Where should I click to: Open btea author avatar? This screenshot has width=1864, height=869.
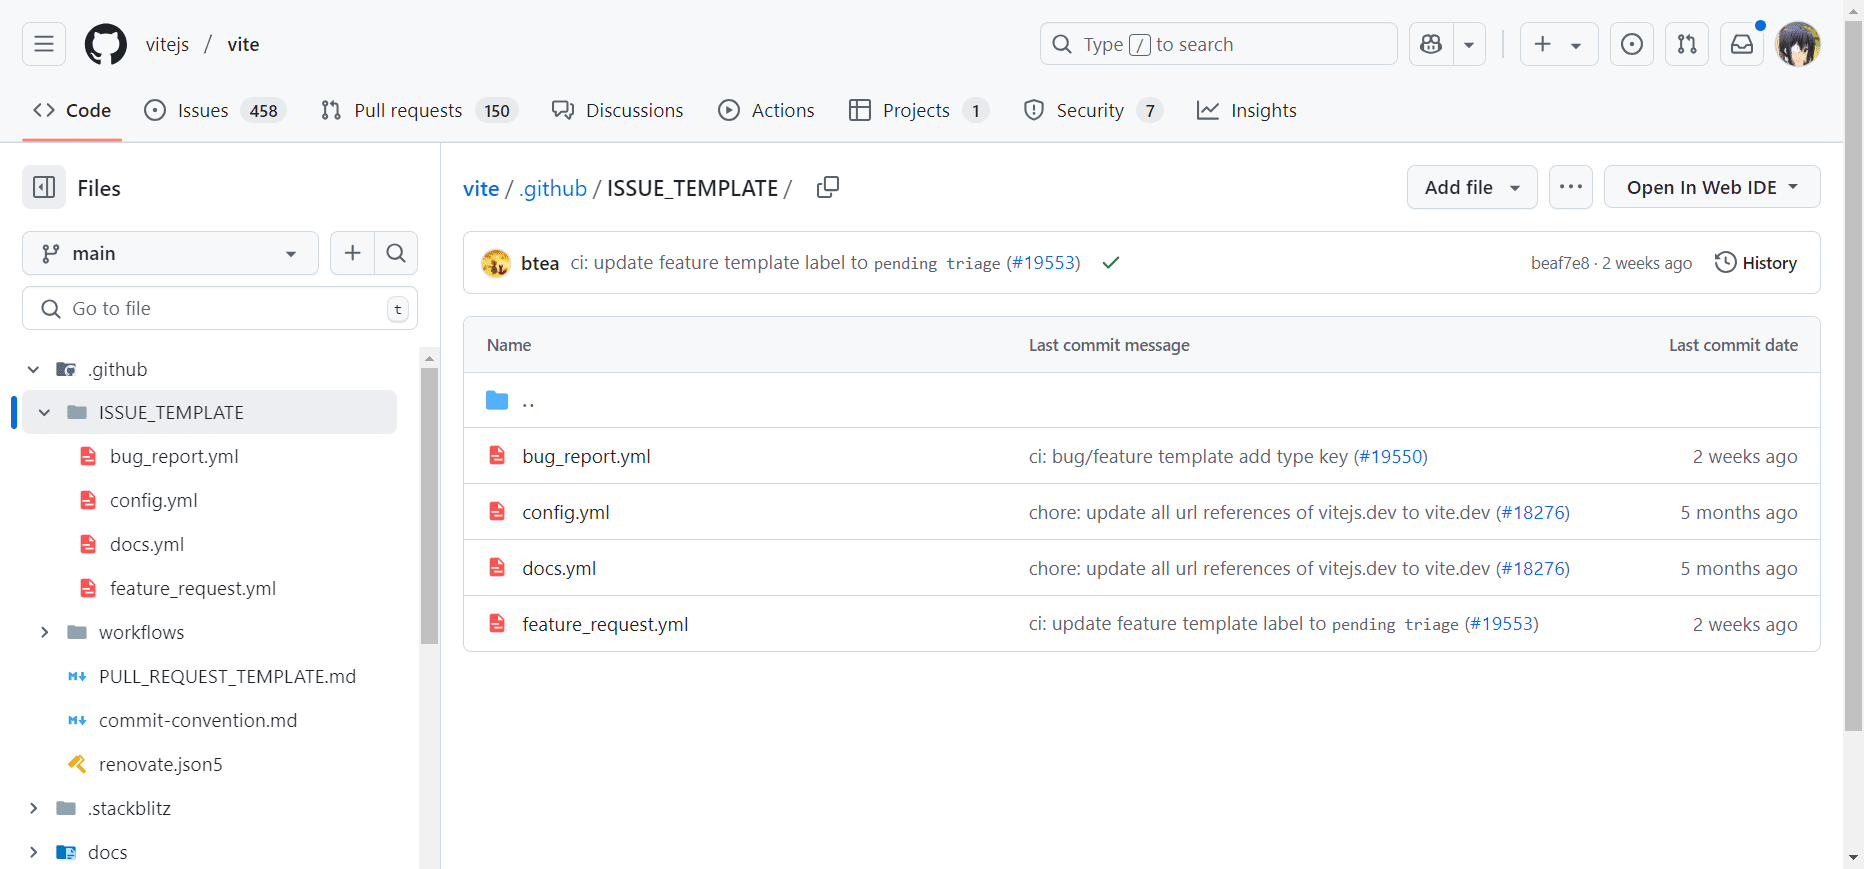[496, 263]
